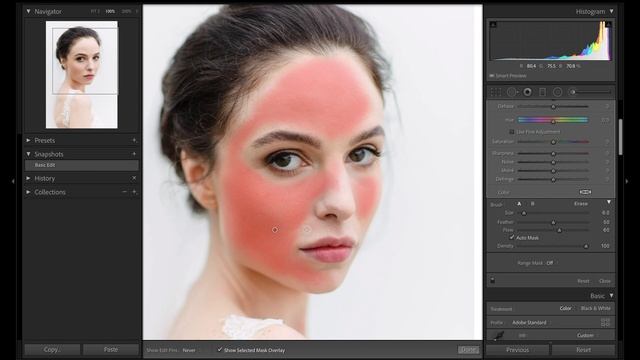
Task: Add a new collection with plus icon
Action: [x=134, y=192]
